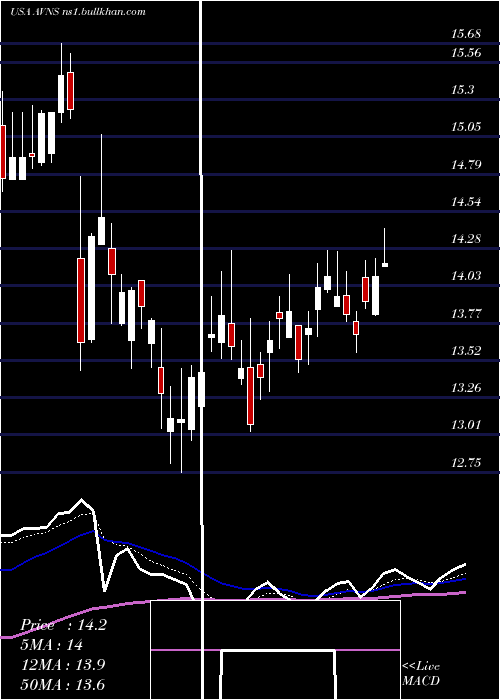Viewport: 500px width, 700px height.
Task: Click the 14.54 price level label
Action: tap(466, 202)
